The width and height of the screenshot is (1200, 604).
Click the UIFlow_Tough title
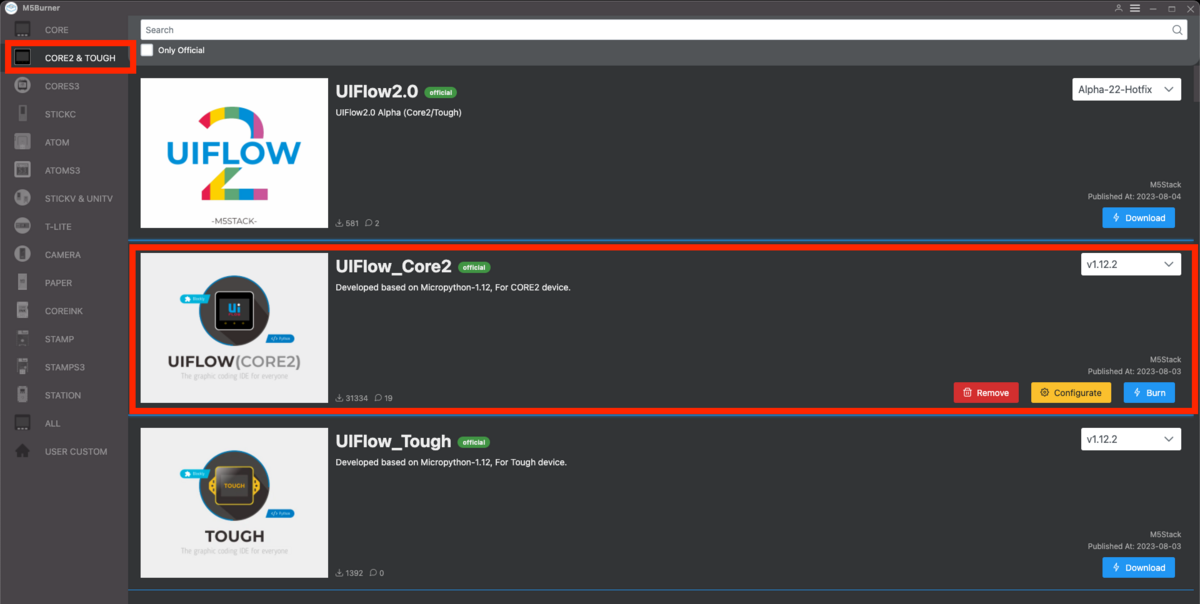pyautogui.click(x=394, y=441)
